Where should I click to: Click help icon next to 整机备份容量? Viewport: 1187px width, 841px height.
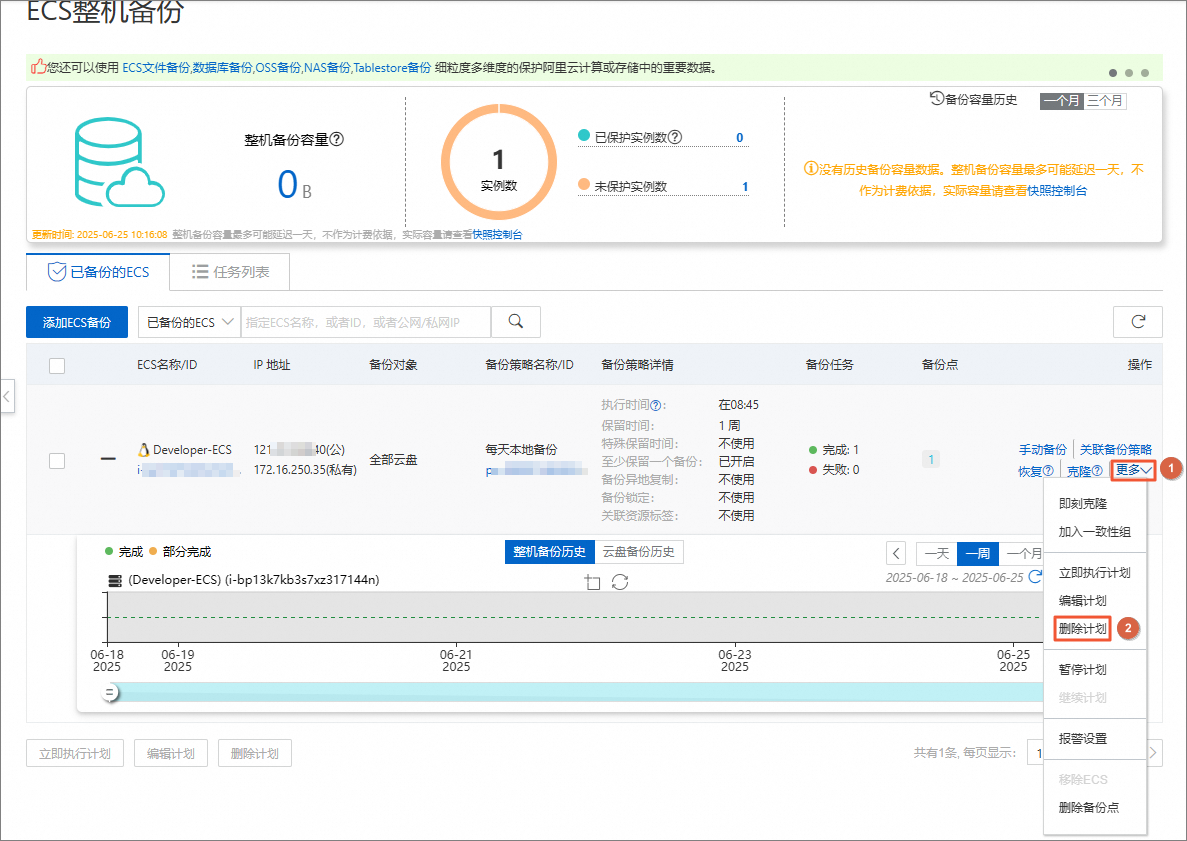point(337,140)
